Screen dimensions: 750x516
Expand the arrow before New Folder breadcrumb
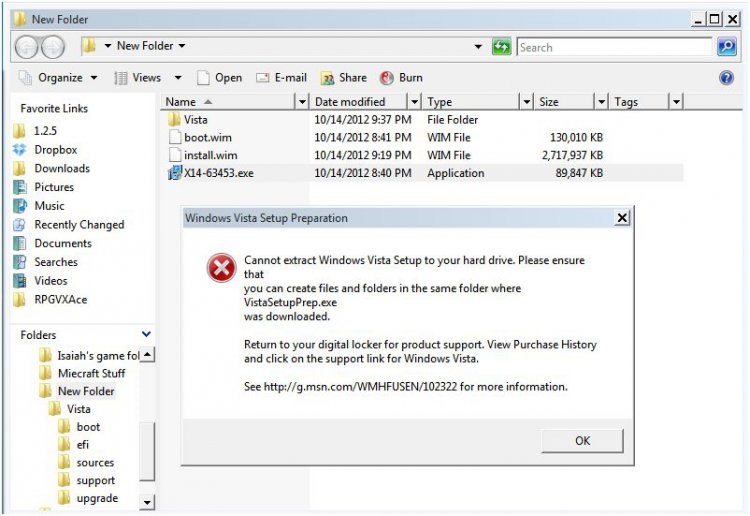(x=108, y=46)
